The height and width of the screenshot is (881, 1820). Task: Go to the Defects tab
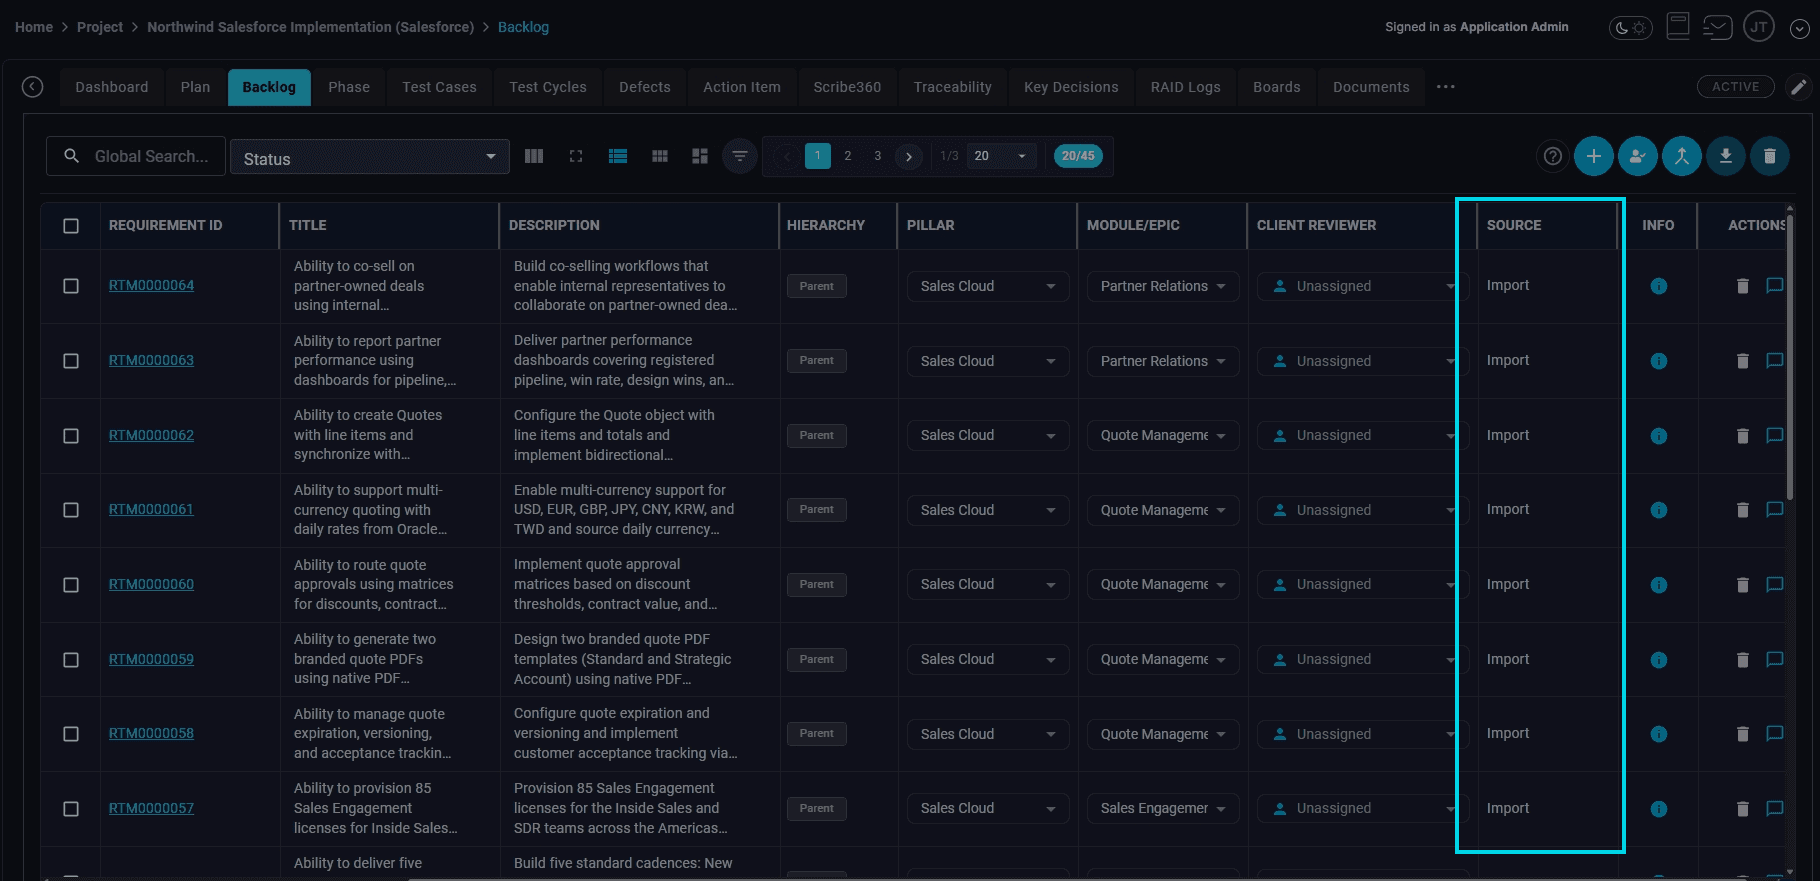pyautogui.click(x=645, y=87)
